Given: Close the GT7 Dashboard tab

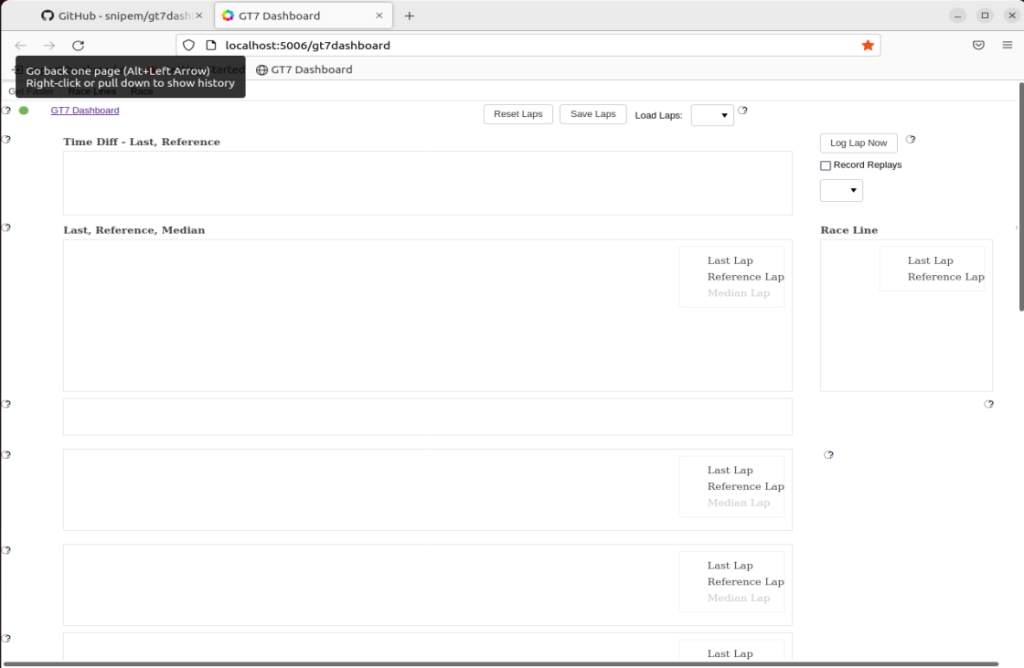Looking at the screenshot, I should tap(379, 15).
